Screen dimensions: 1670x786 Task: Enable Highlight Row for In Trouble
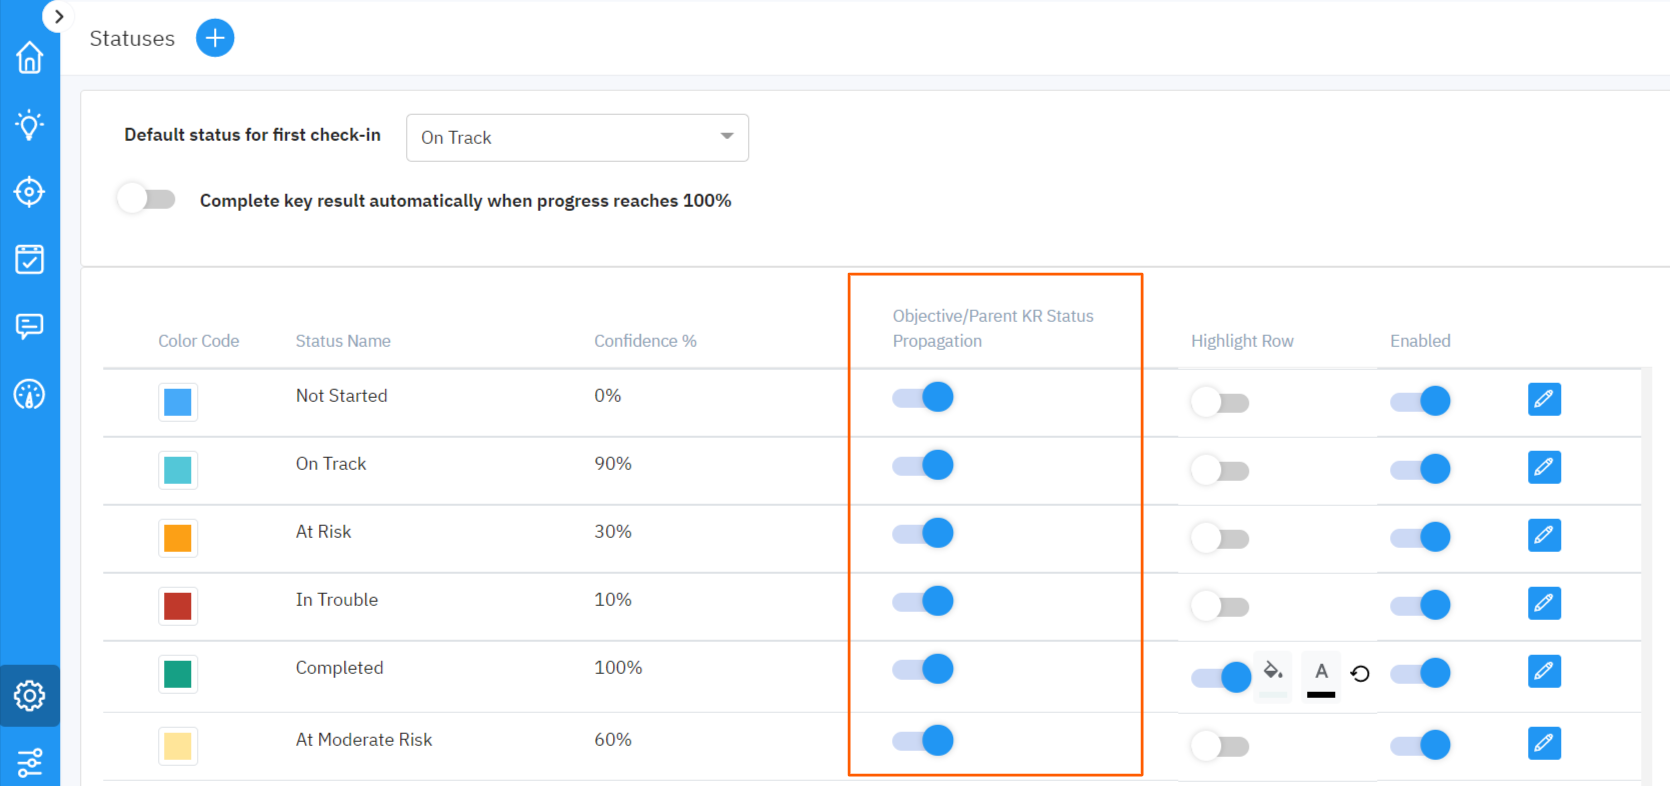tap(1220, 606)
